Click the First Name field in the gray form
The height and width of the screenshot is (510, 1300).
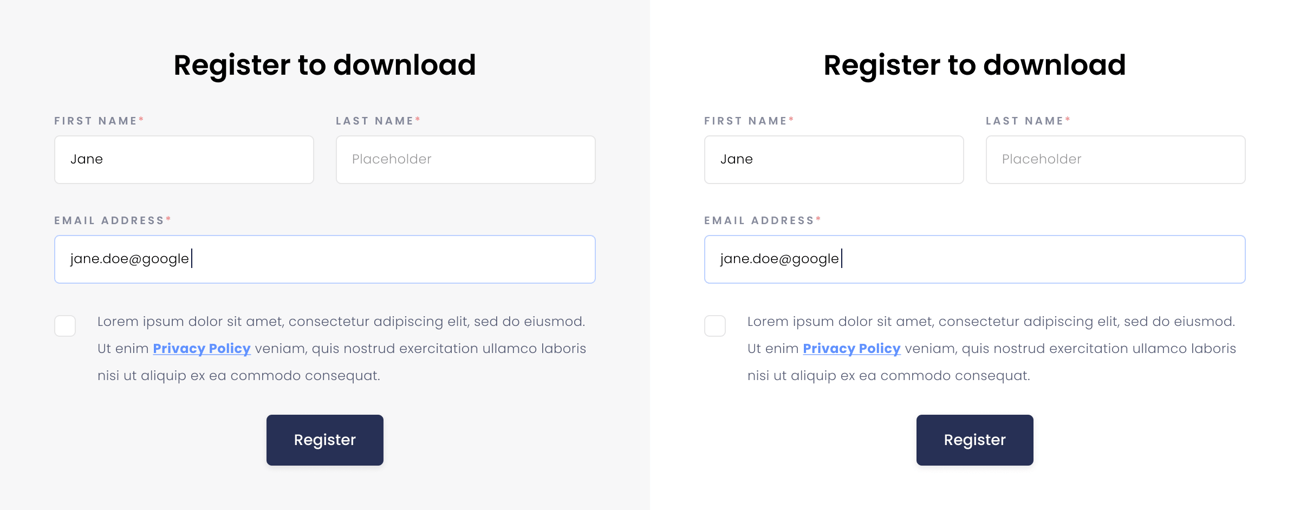tap(184, 159)
